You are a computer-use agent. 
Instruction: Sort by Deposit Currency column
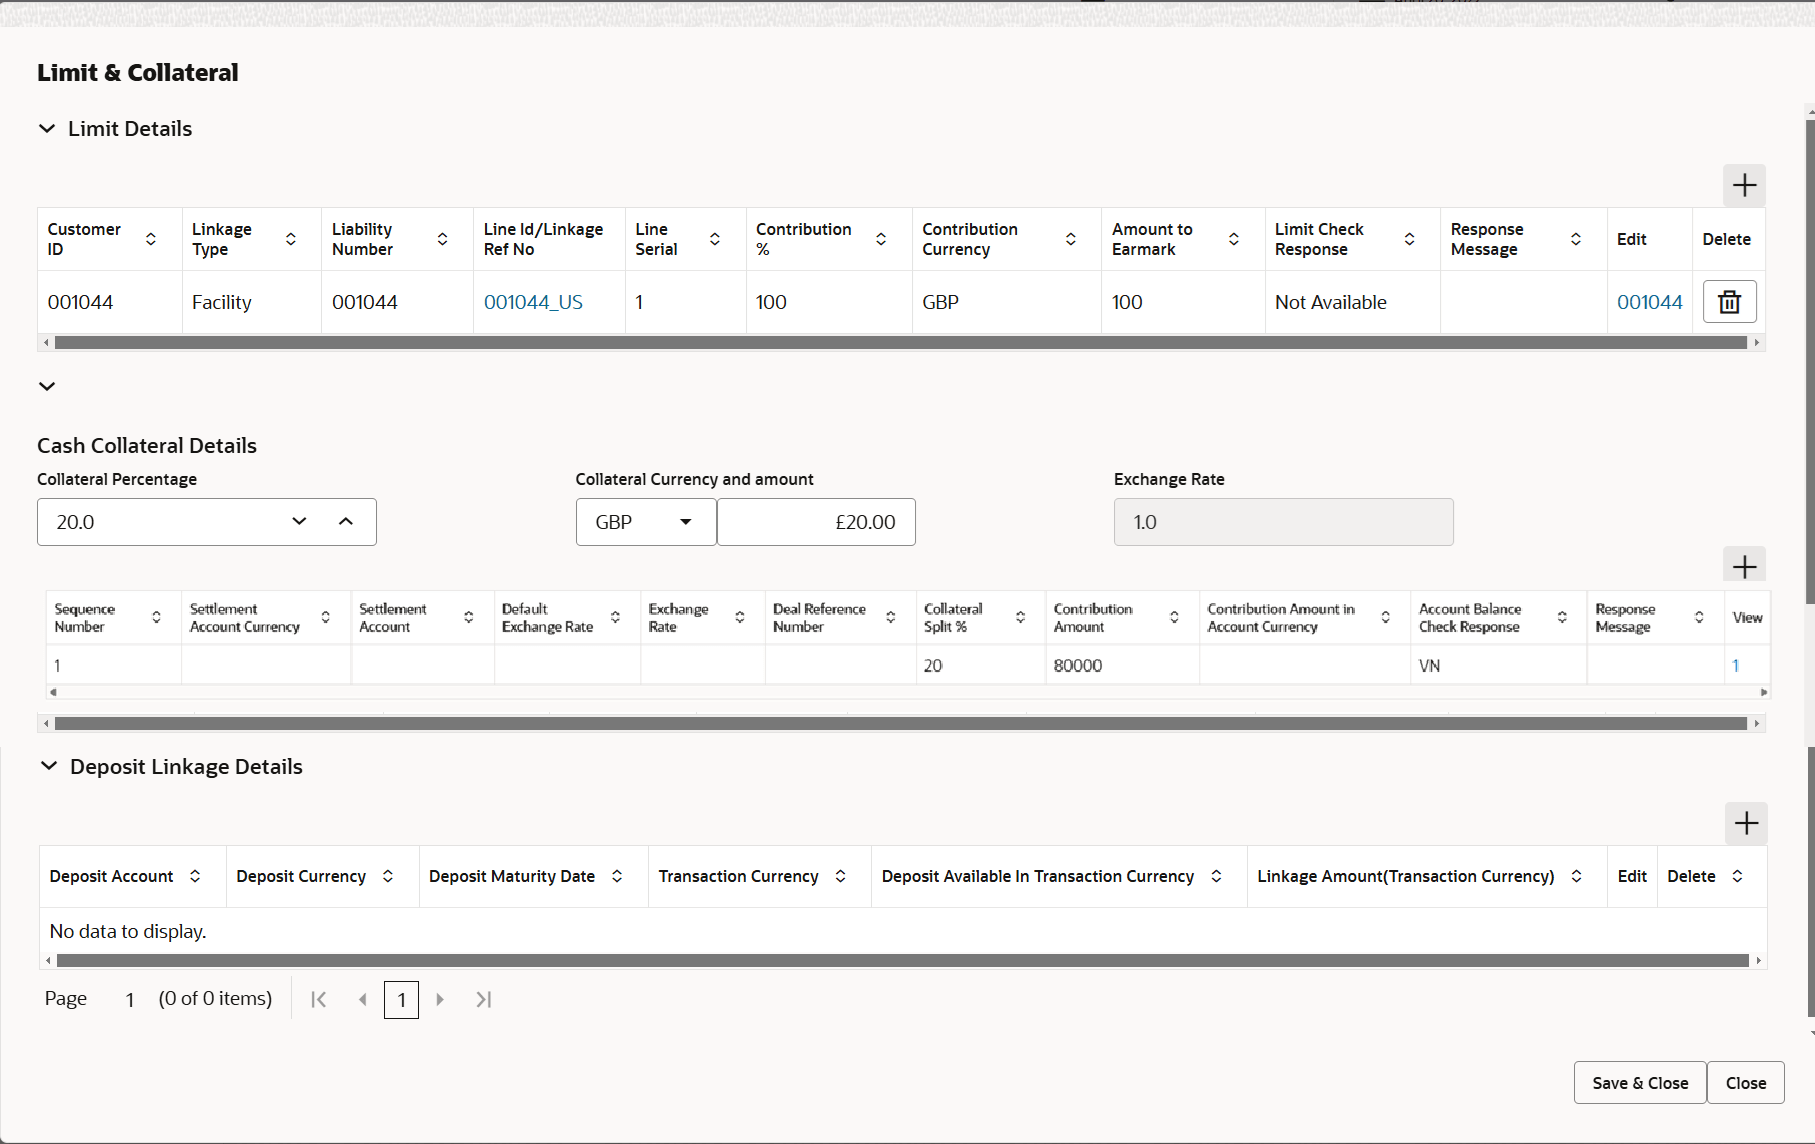(388, 876)
